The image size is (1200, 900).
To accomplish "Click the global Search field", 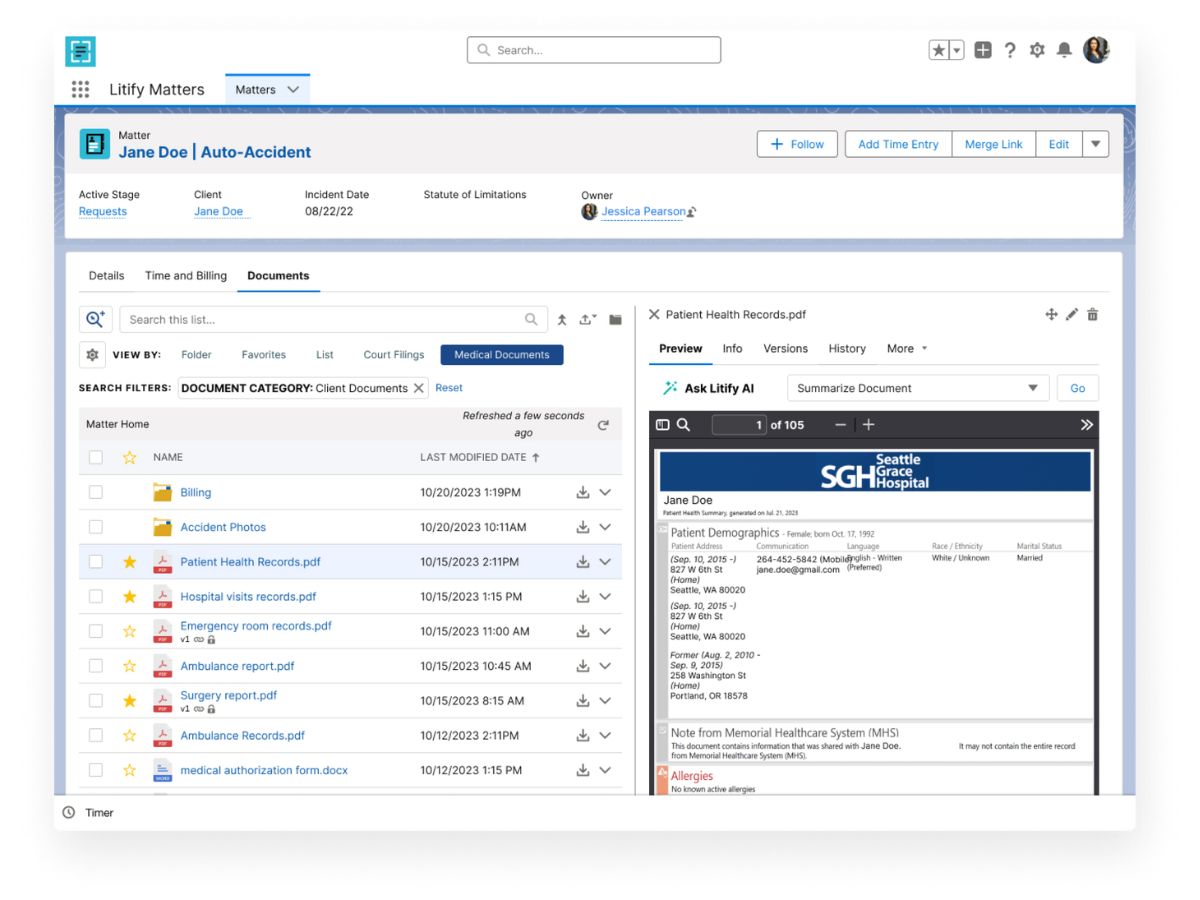I will [x=594, y=50].
